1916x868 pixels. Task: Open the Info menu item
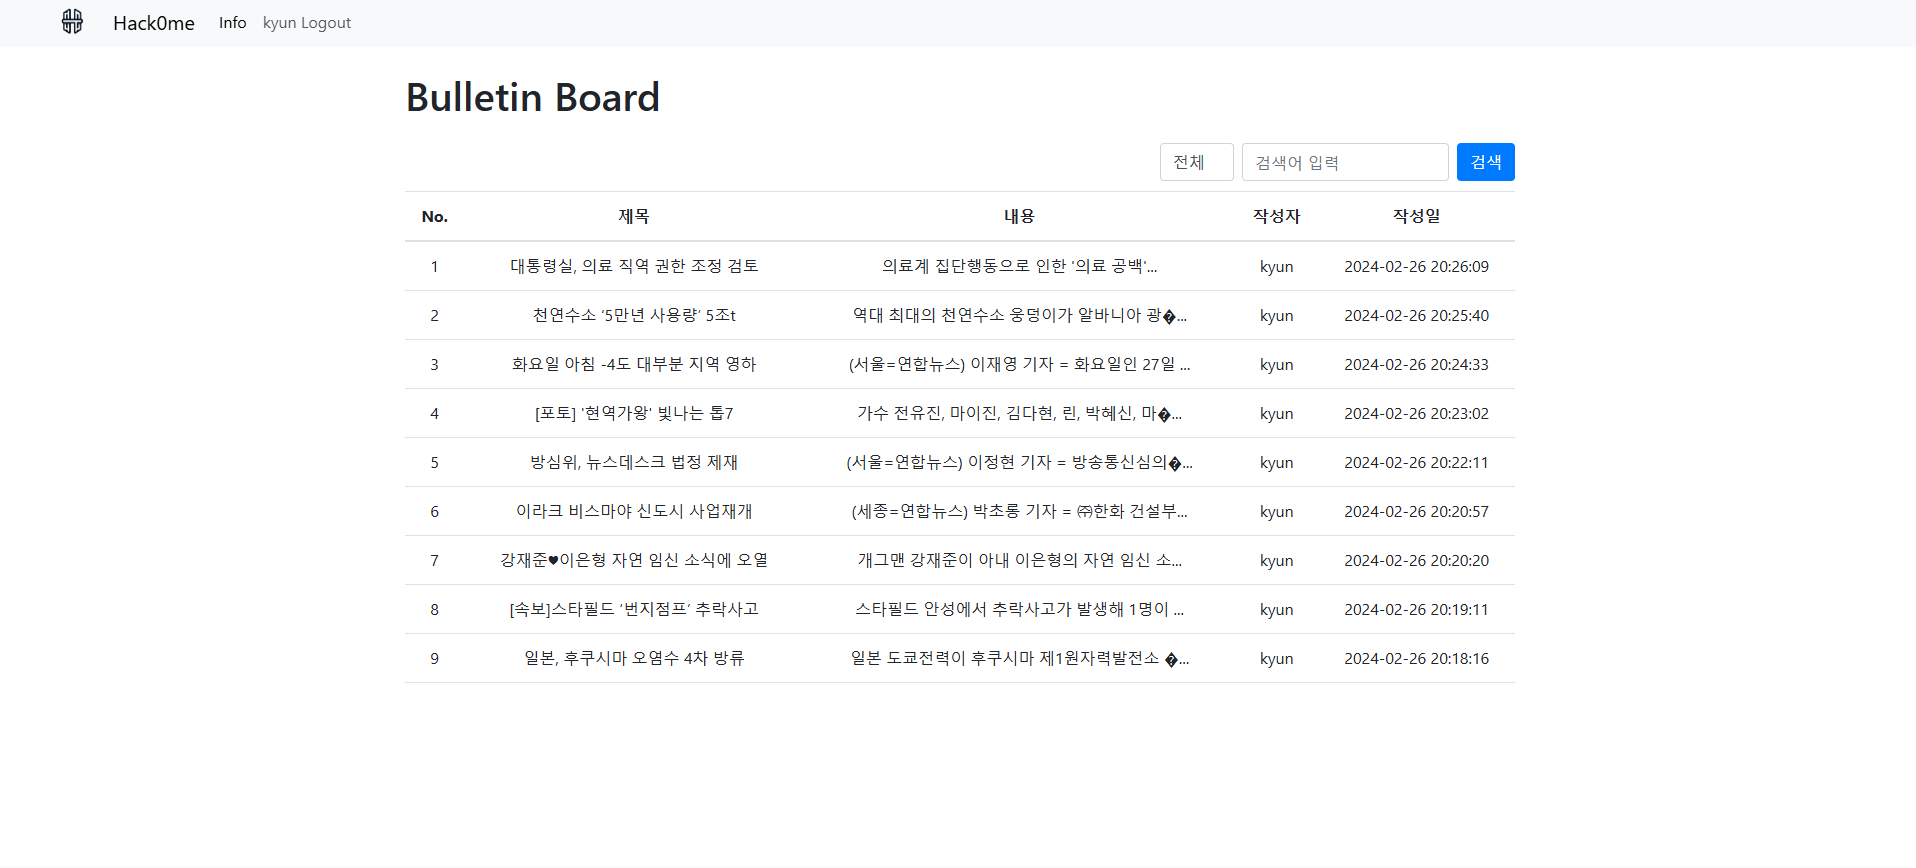[232, 23]
